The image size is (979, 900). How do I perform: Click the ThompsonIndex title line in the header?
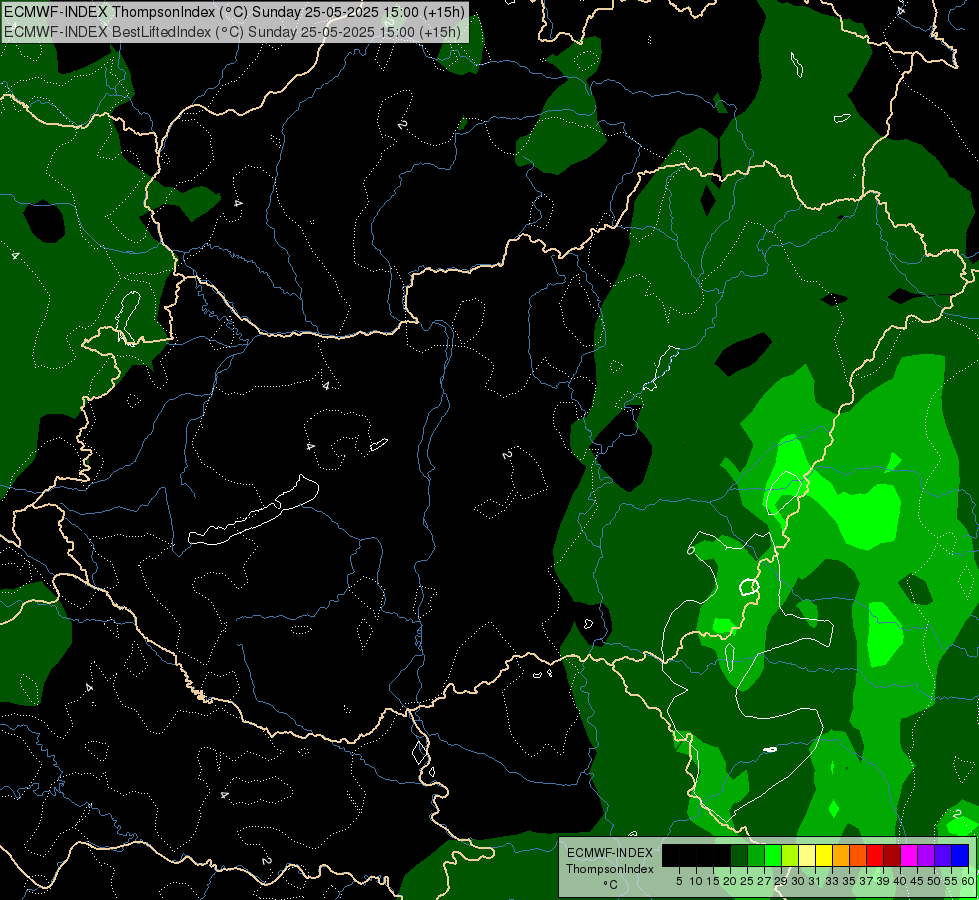click(234, 12)
